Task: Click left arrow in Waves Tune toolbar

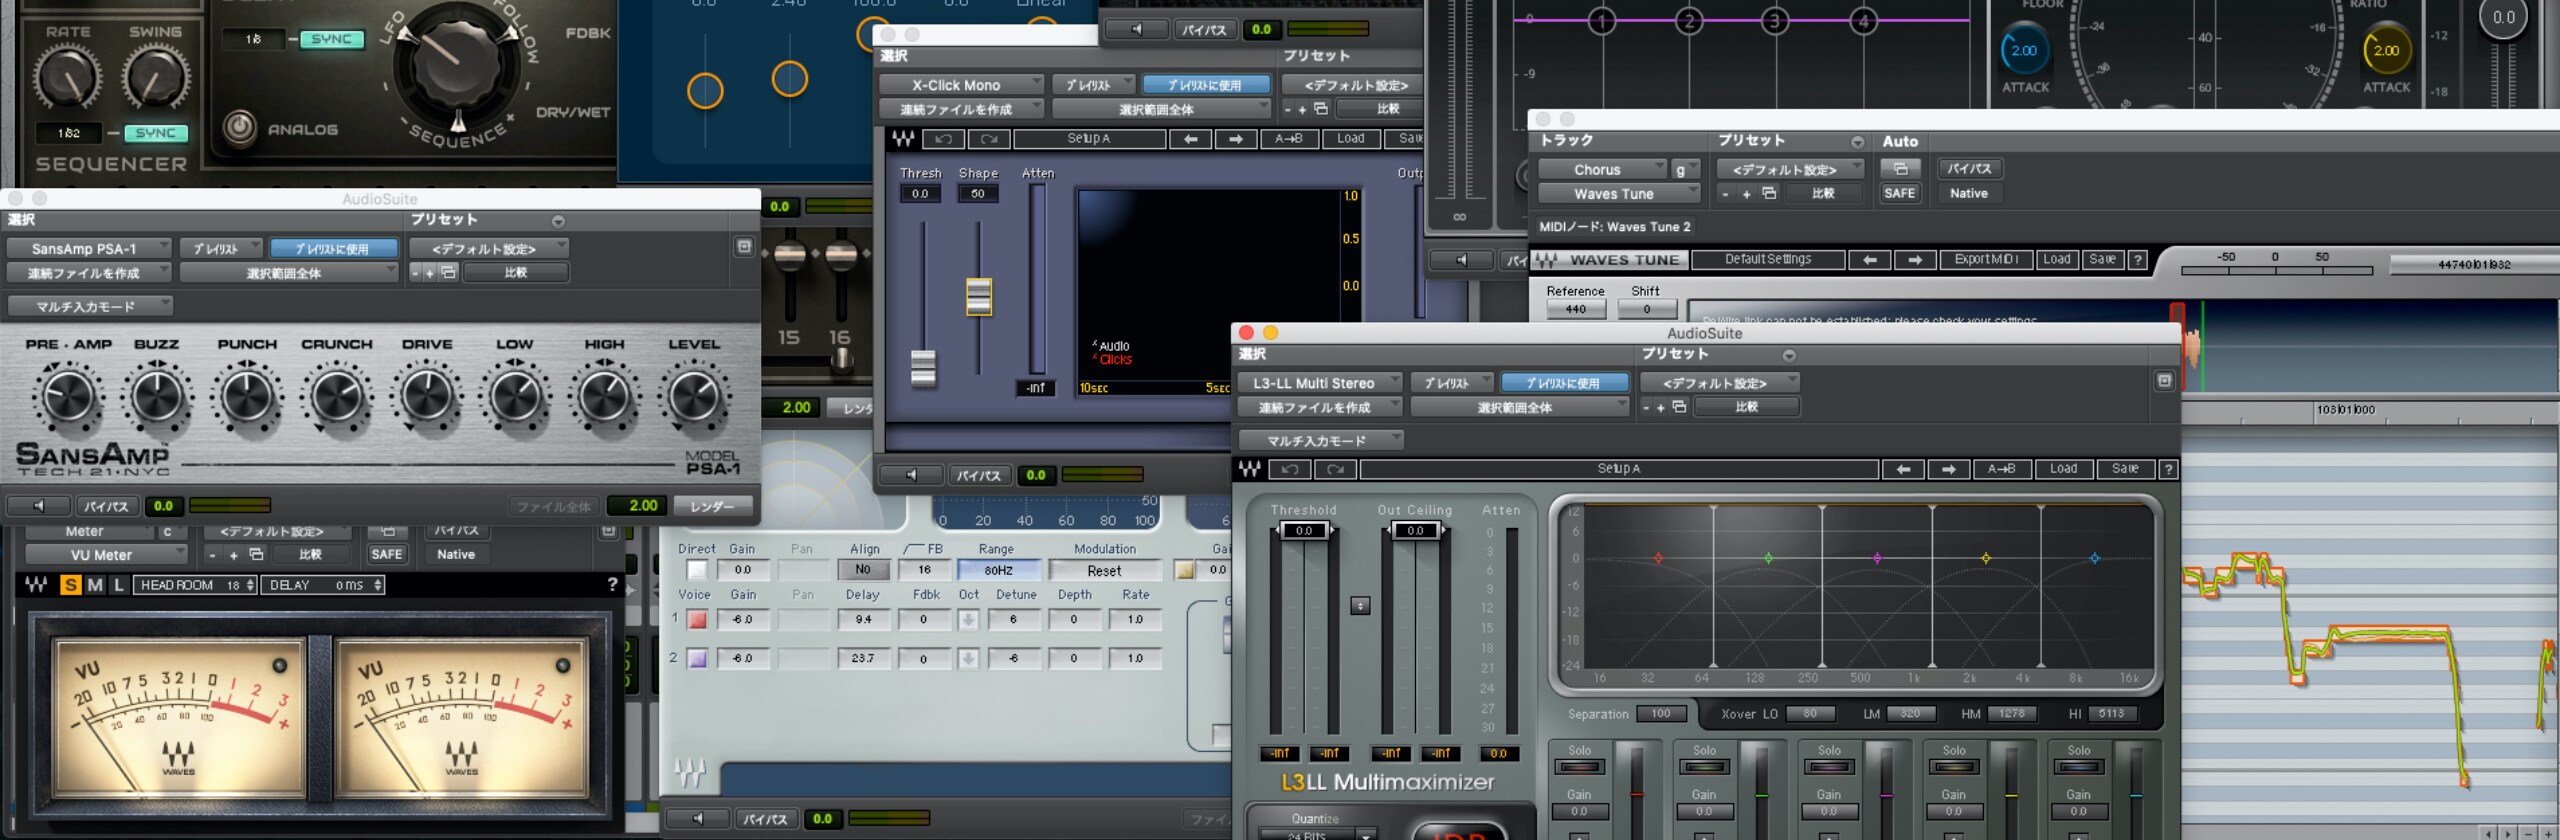Action: (x=1869, y=260)
